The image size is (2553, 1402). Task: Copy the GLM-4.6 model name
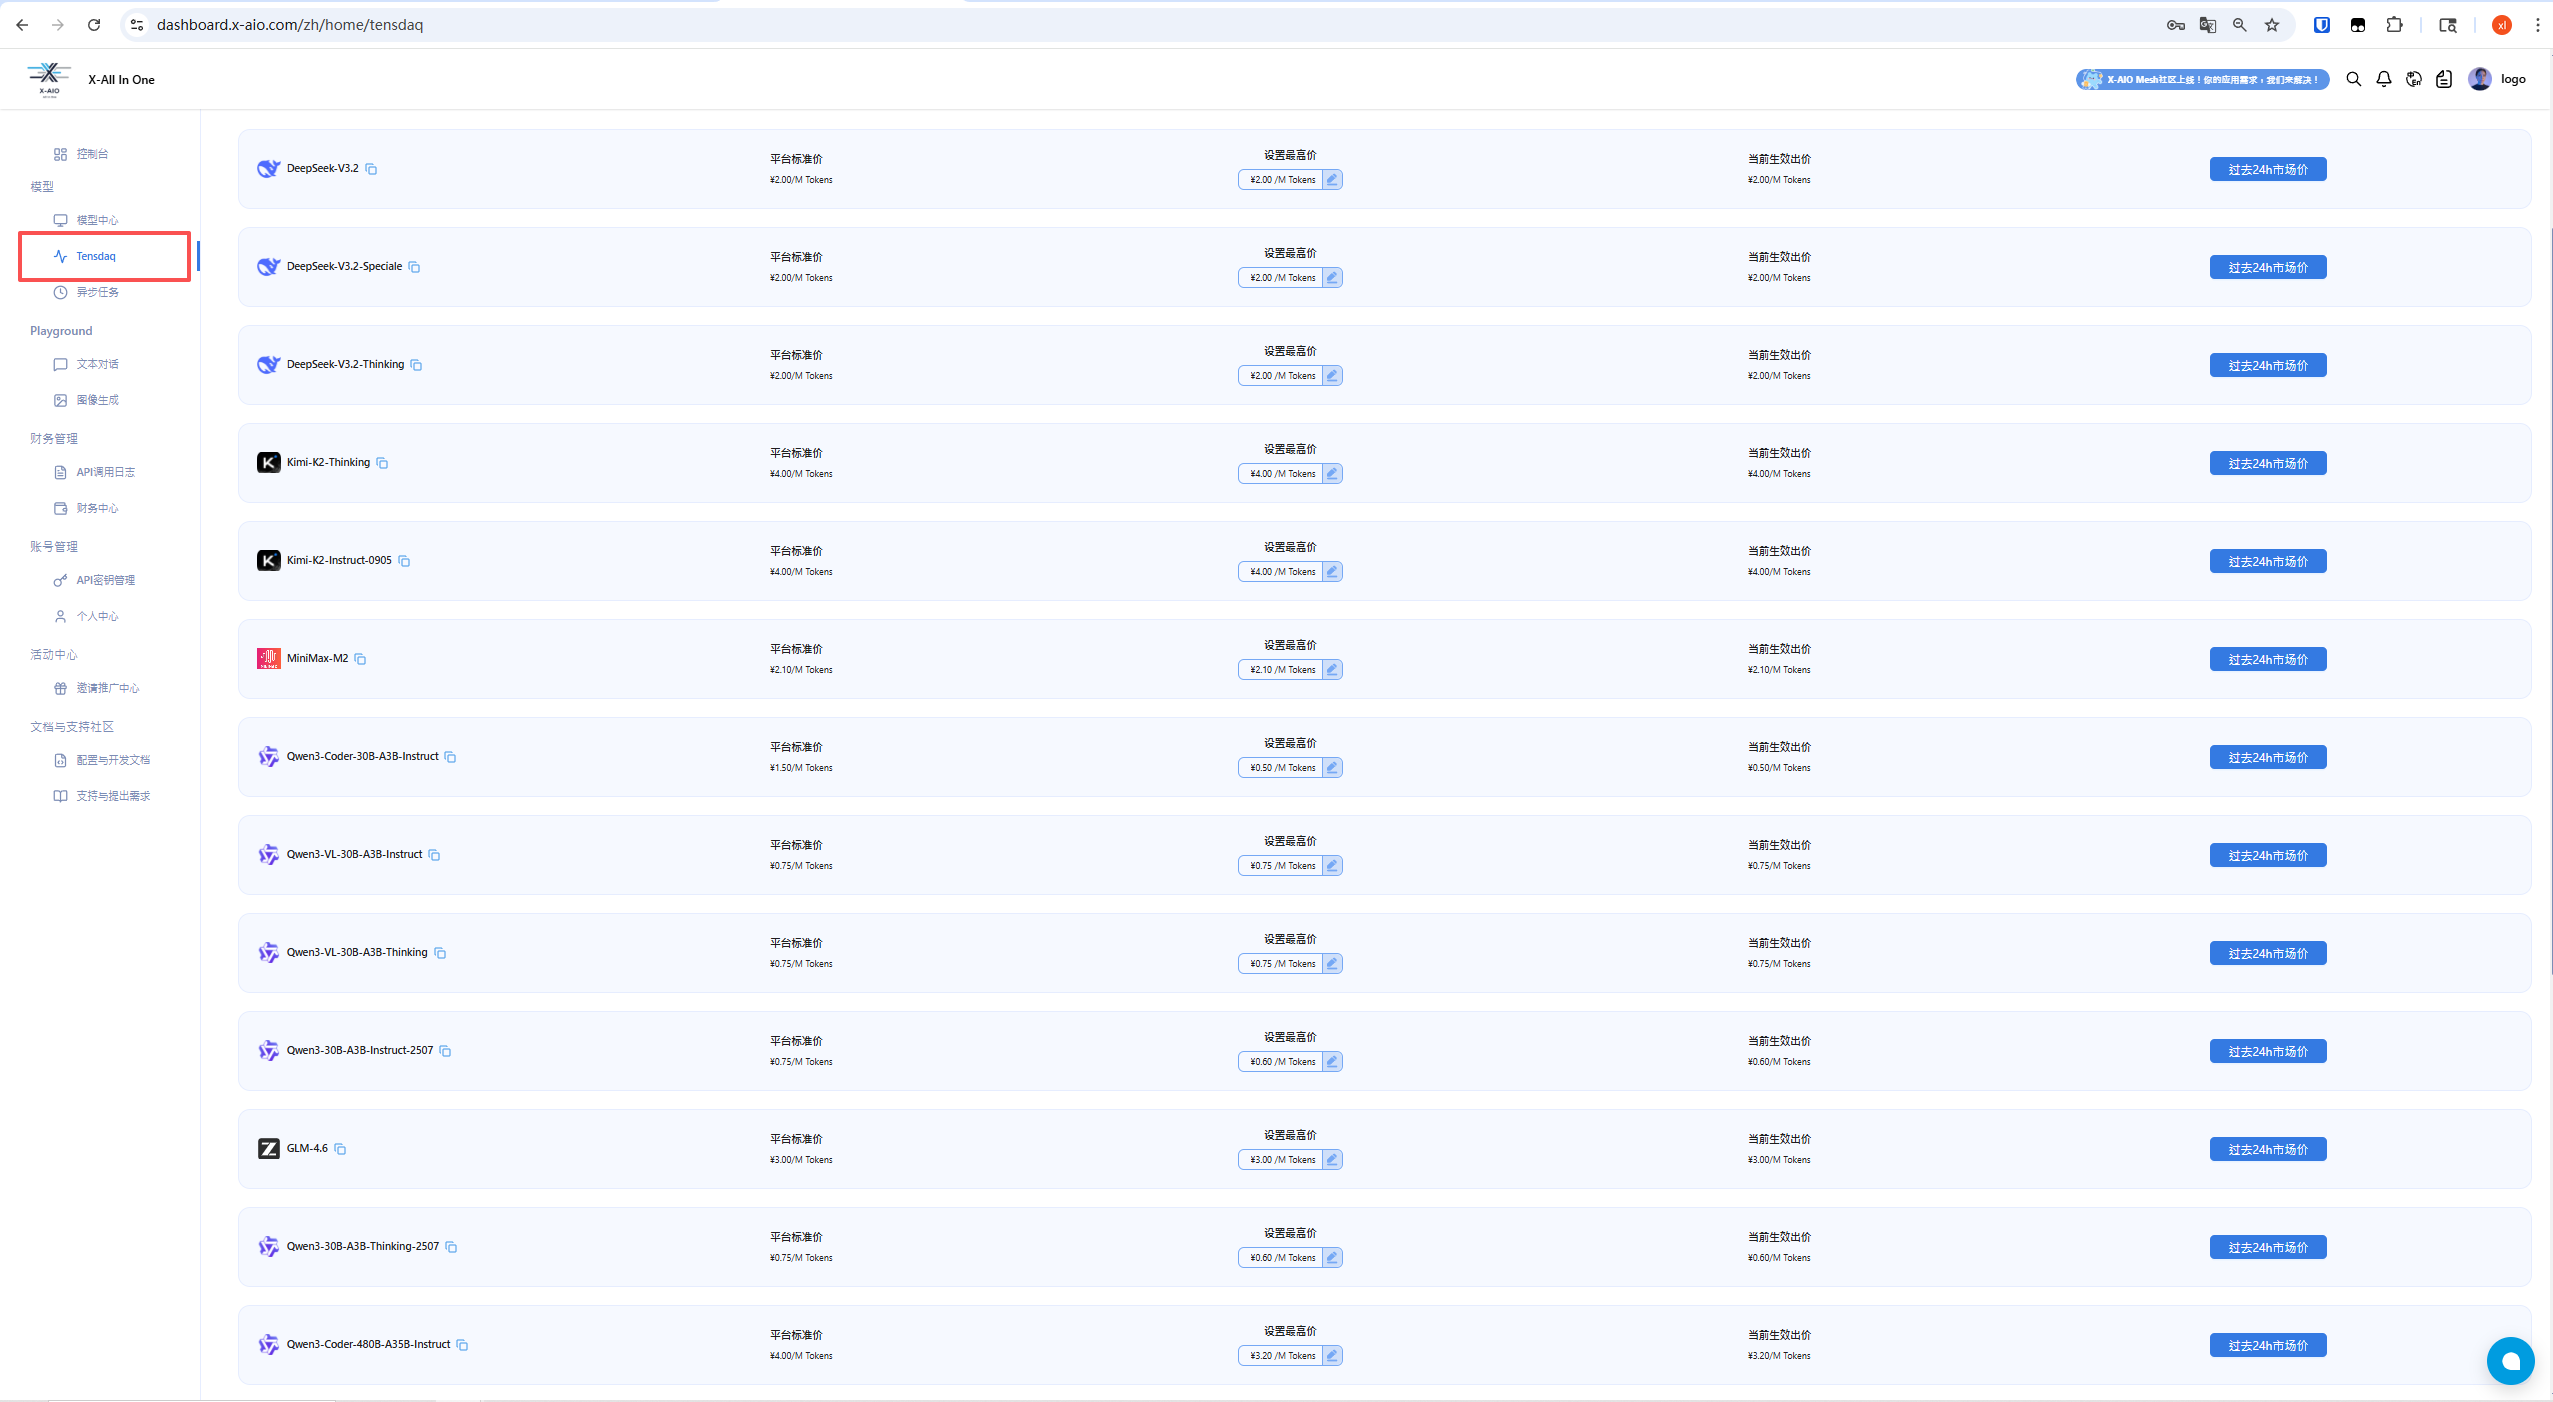tap(340, 1149)
